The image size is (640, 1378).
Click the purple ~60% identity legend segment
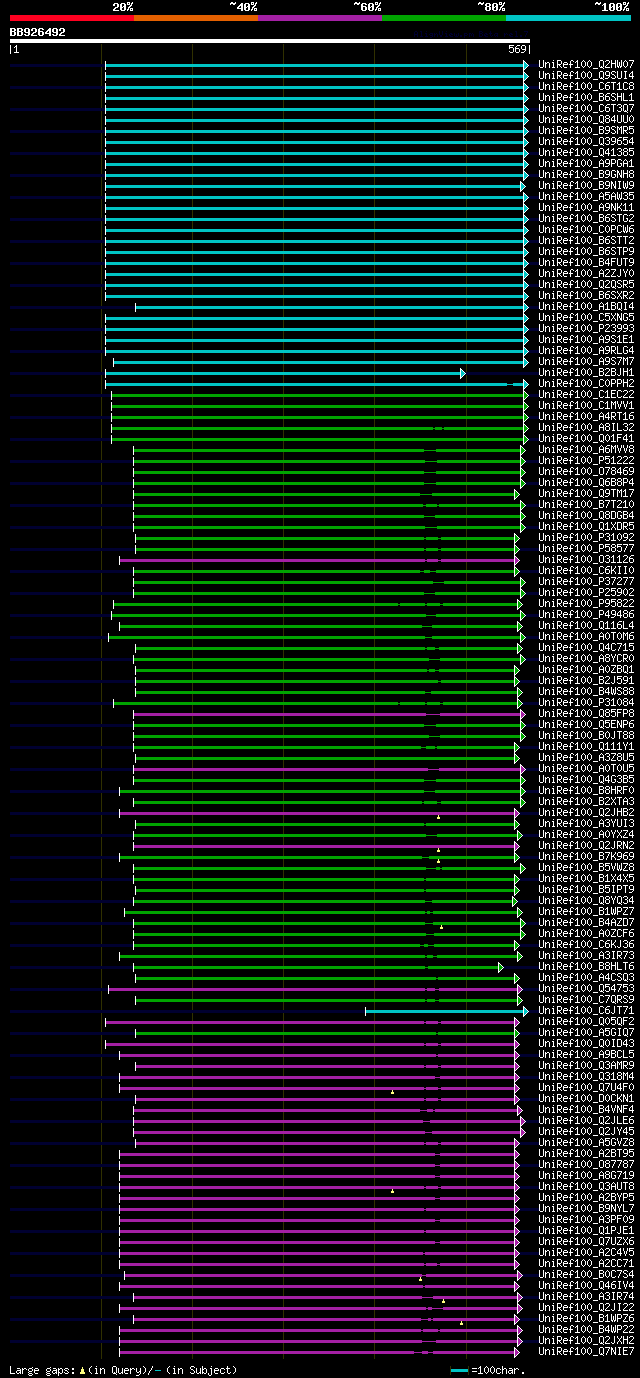click(320, 17)
